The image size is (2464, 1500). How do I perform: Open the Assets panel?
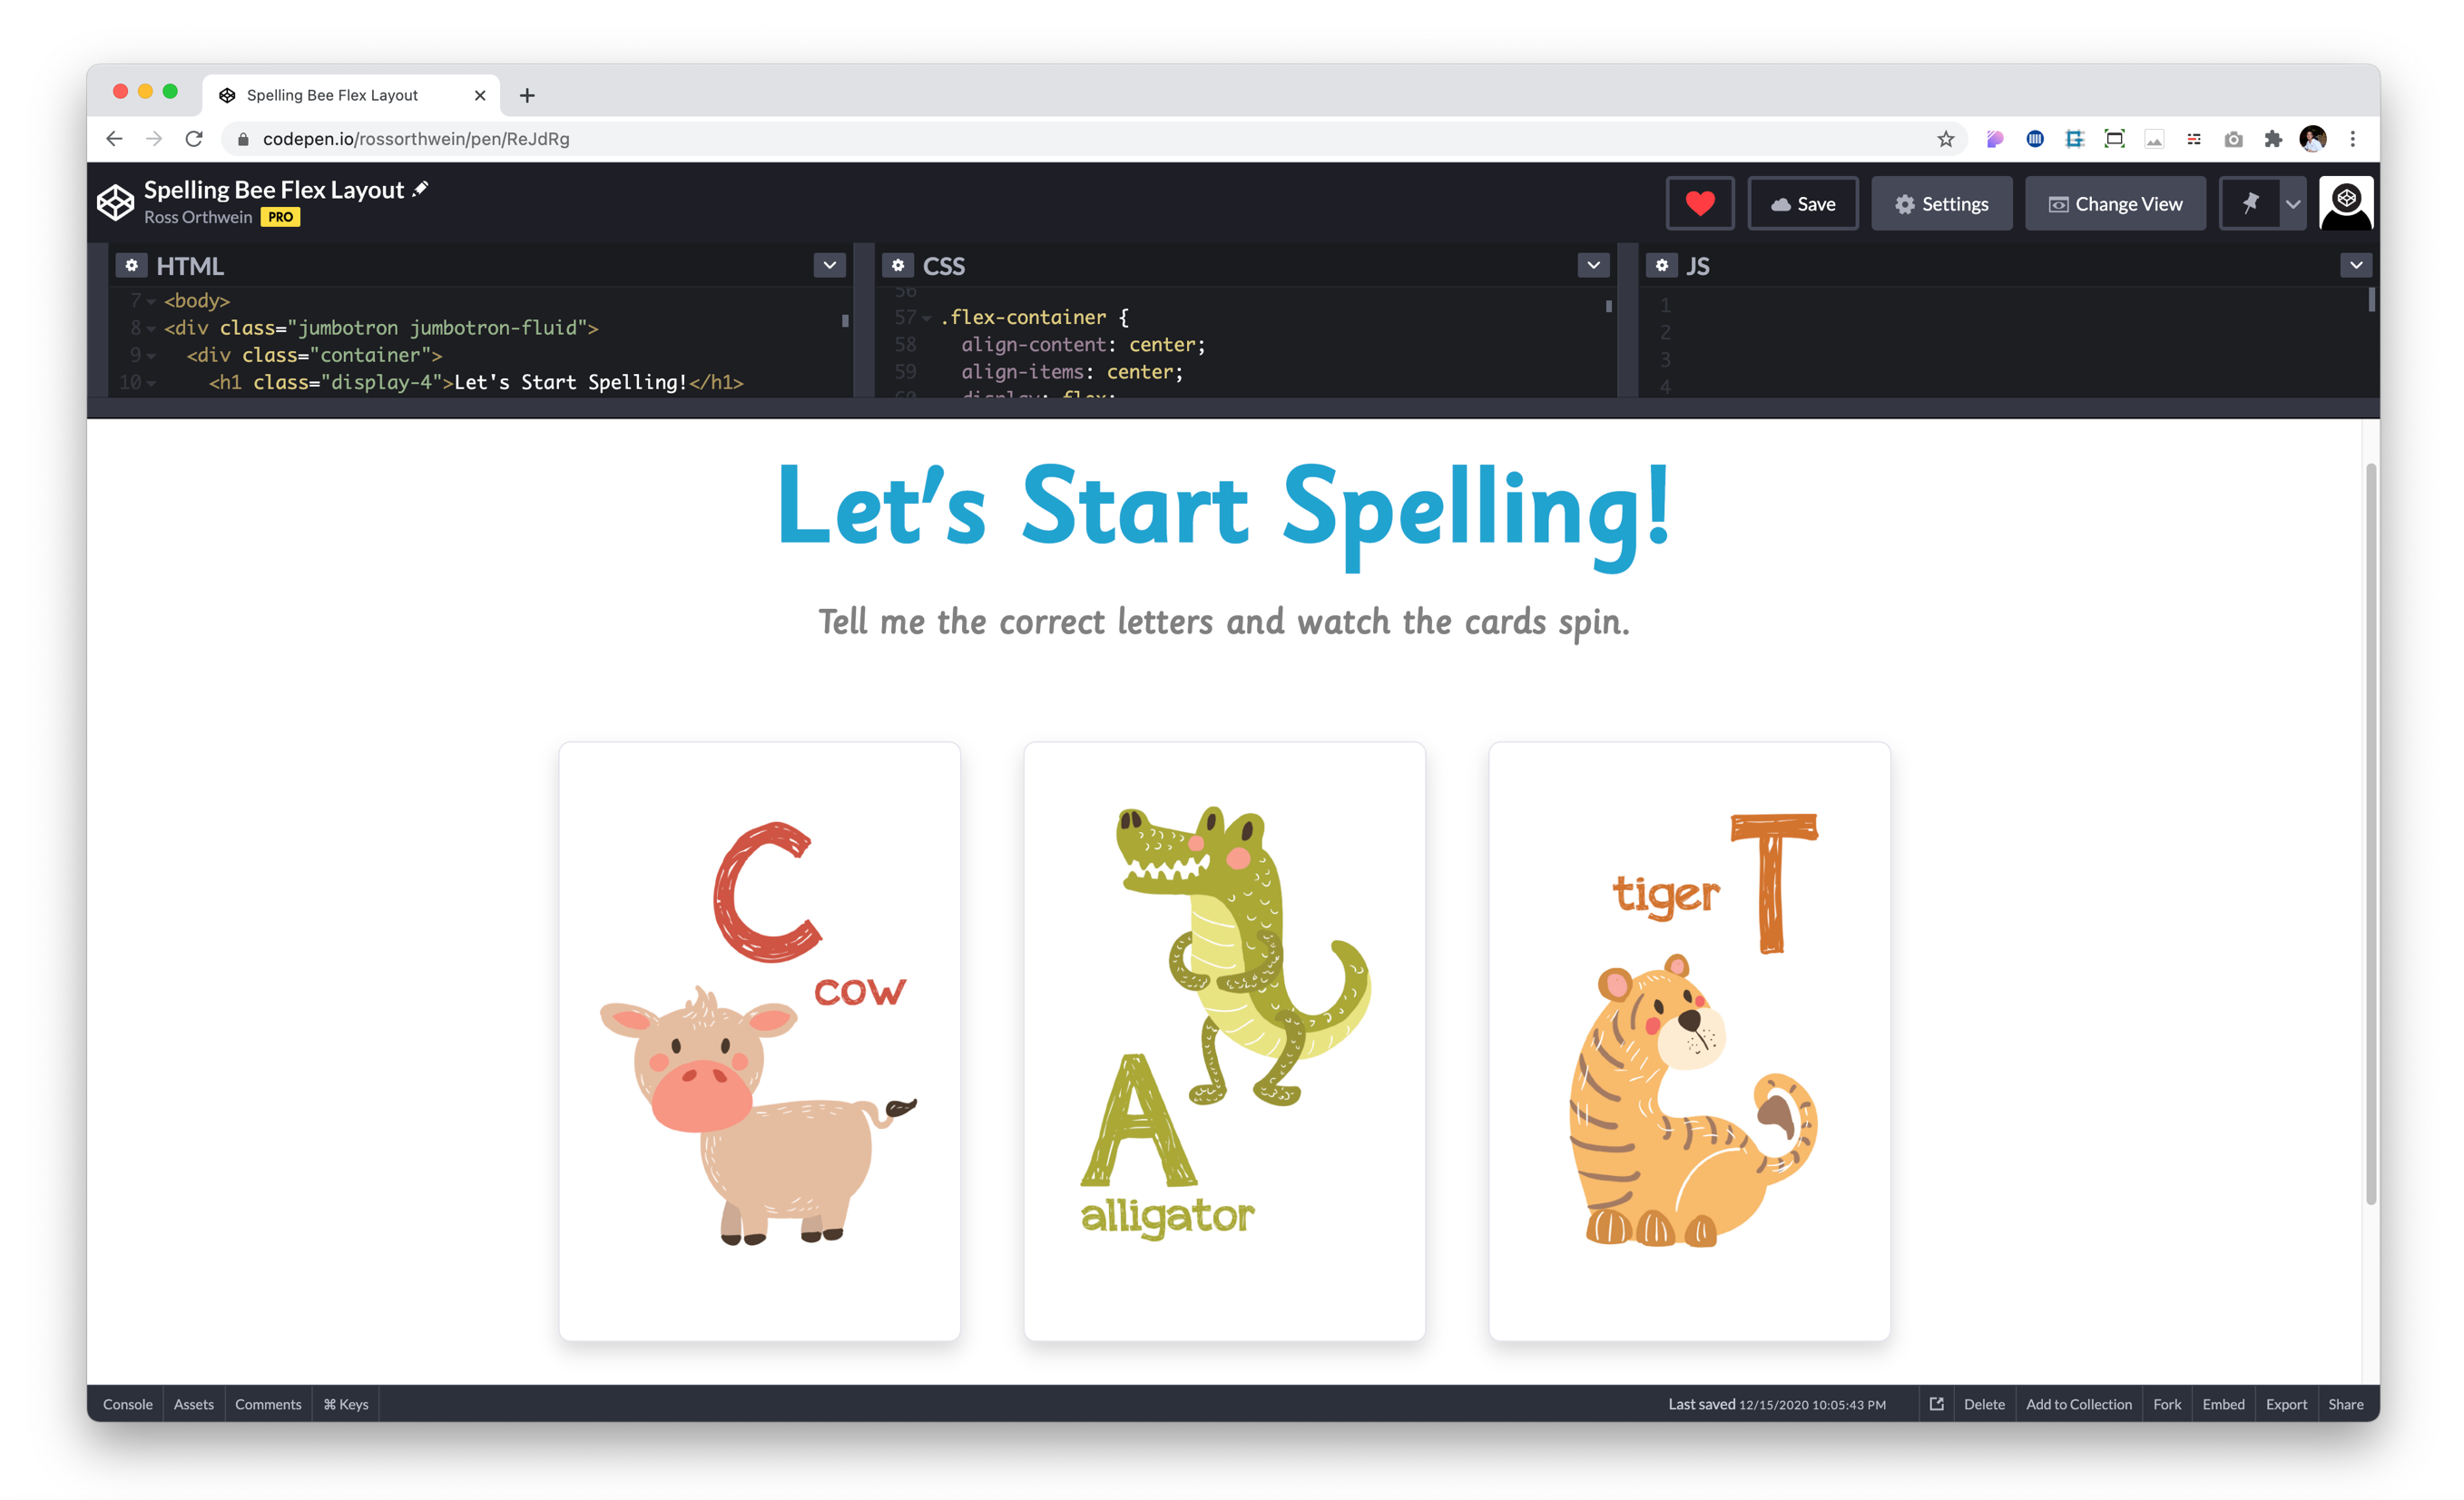coord(193,1404)
